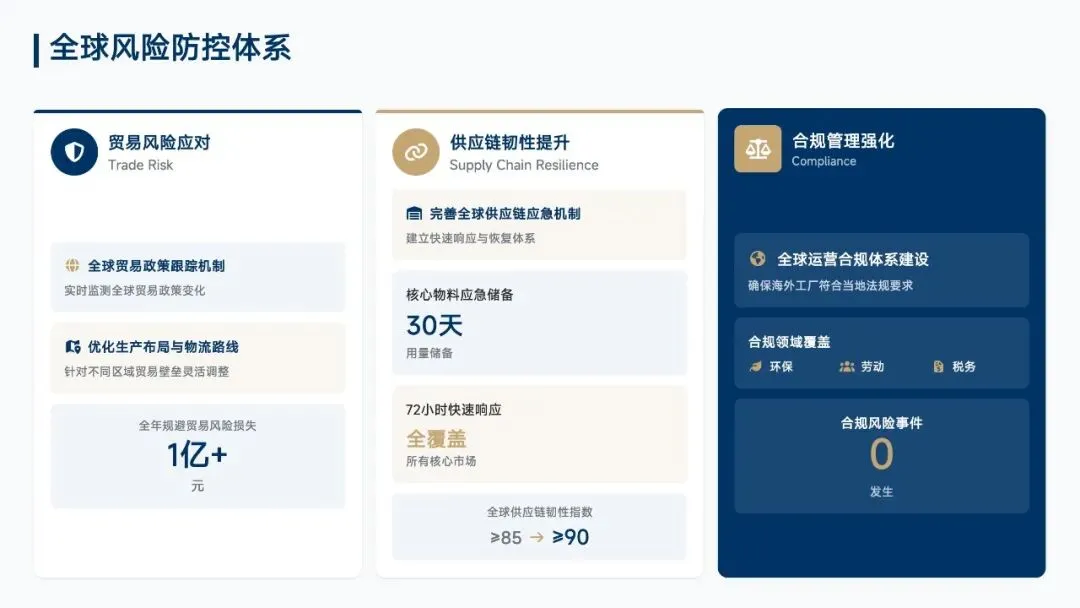
Task: Click the 合规领域覆盖 heading
Action: click(x=789, y=342)
